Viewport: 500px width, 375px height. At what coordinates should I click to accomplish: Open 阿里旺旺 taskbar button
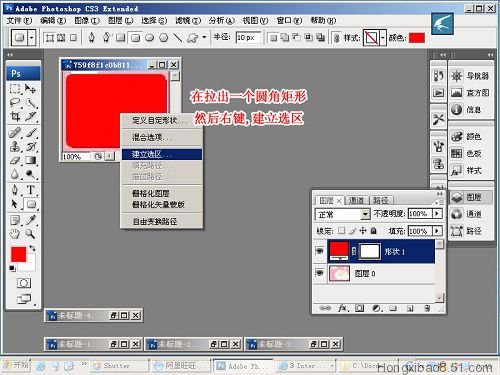[x=180, y=366]
